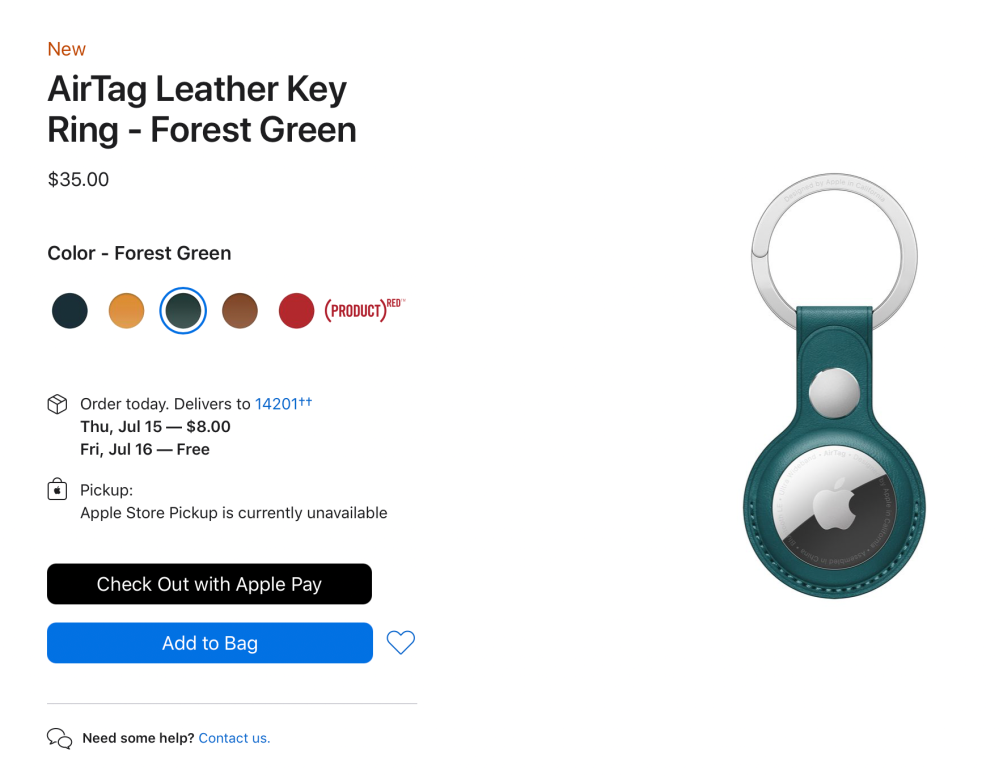Pick the saddle brown color swatch
This screenshot has width=999, height=779.
[240, 310]
